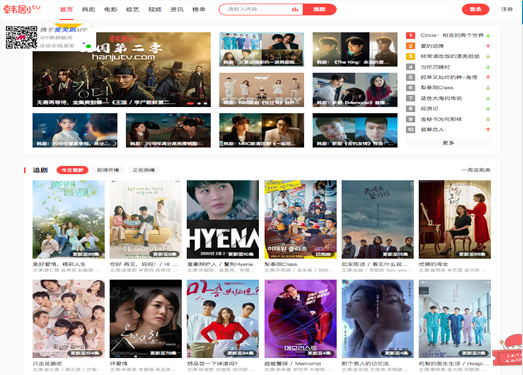This screenshot has height=375, width=523.
Task: Click the gray number 10 rank badge
Action: pos(410,129)
